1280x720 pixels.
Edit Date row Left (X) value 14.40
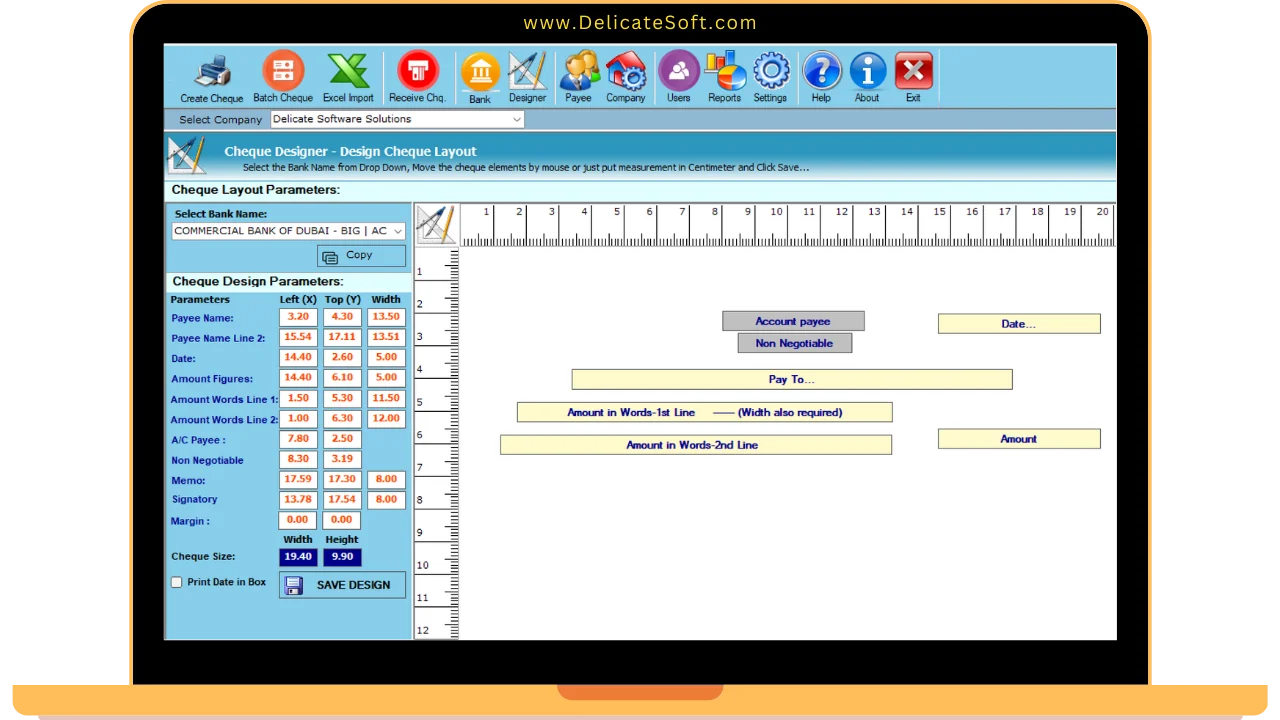click(298, 358)
